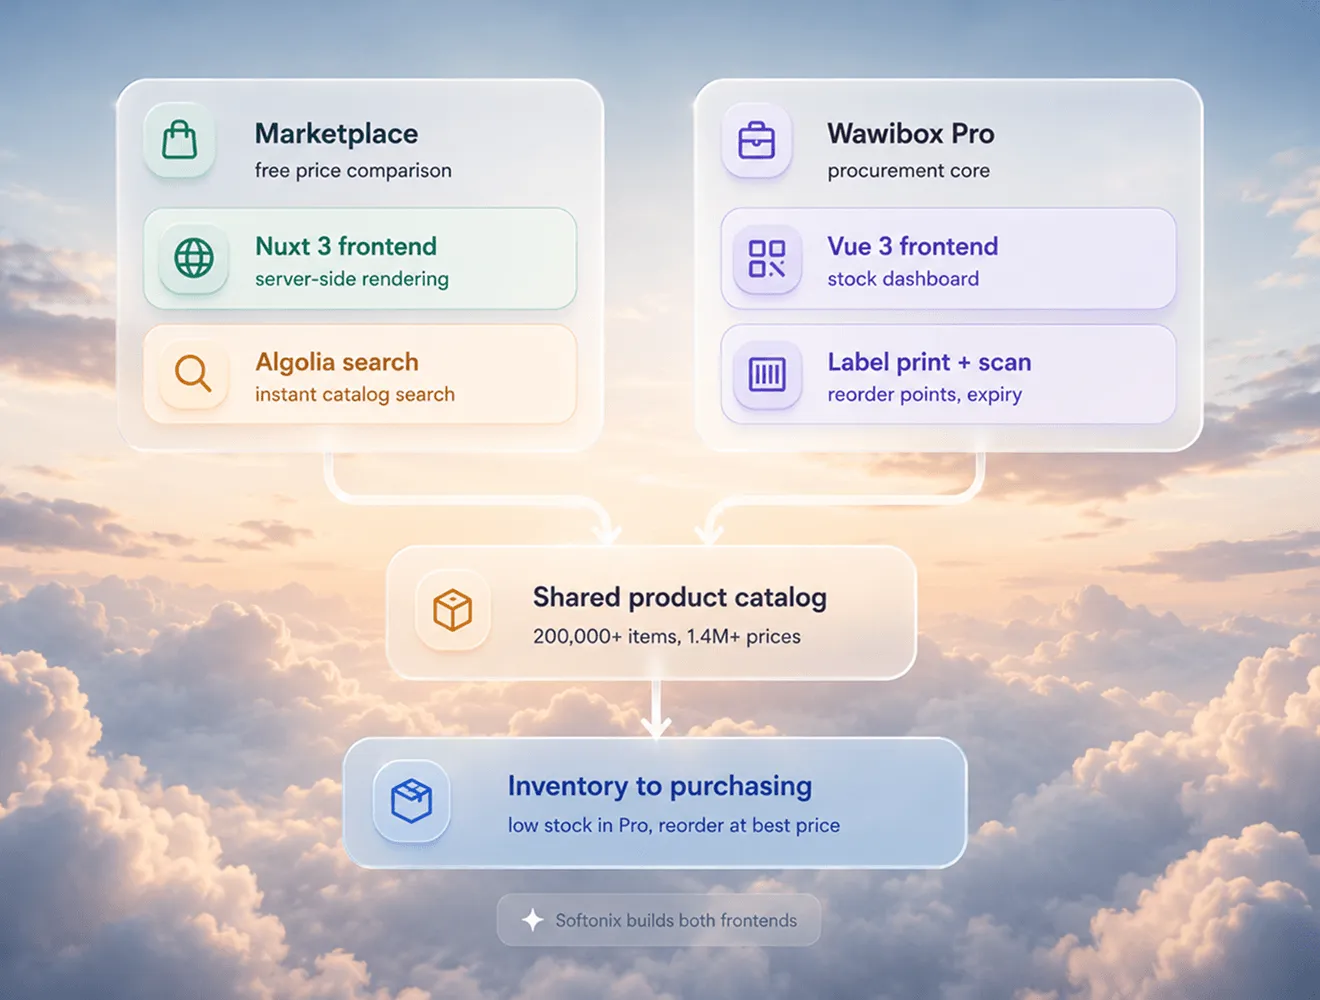Screen dimensions: 1320x1000
Task: Click the Marketplace heading
Action: pos(336,134)
